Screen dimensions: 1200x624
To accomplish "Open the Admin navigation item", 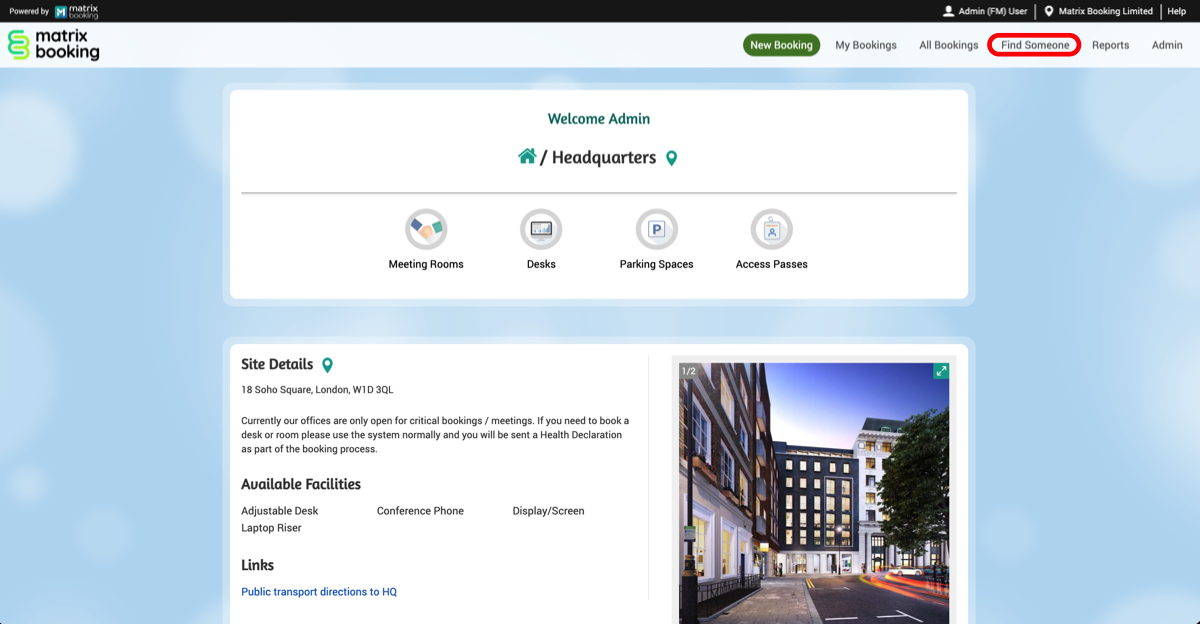I will click(1166, 45).
